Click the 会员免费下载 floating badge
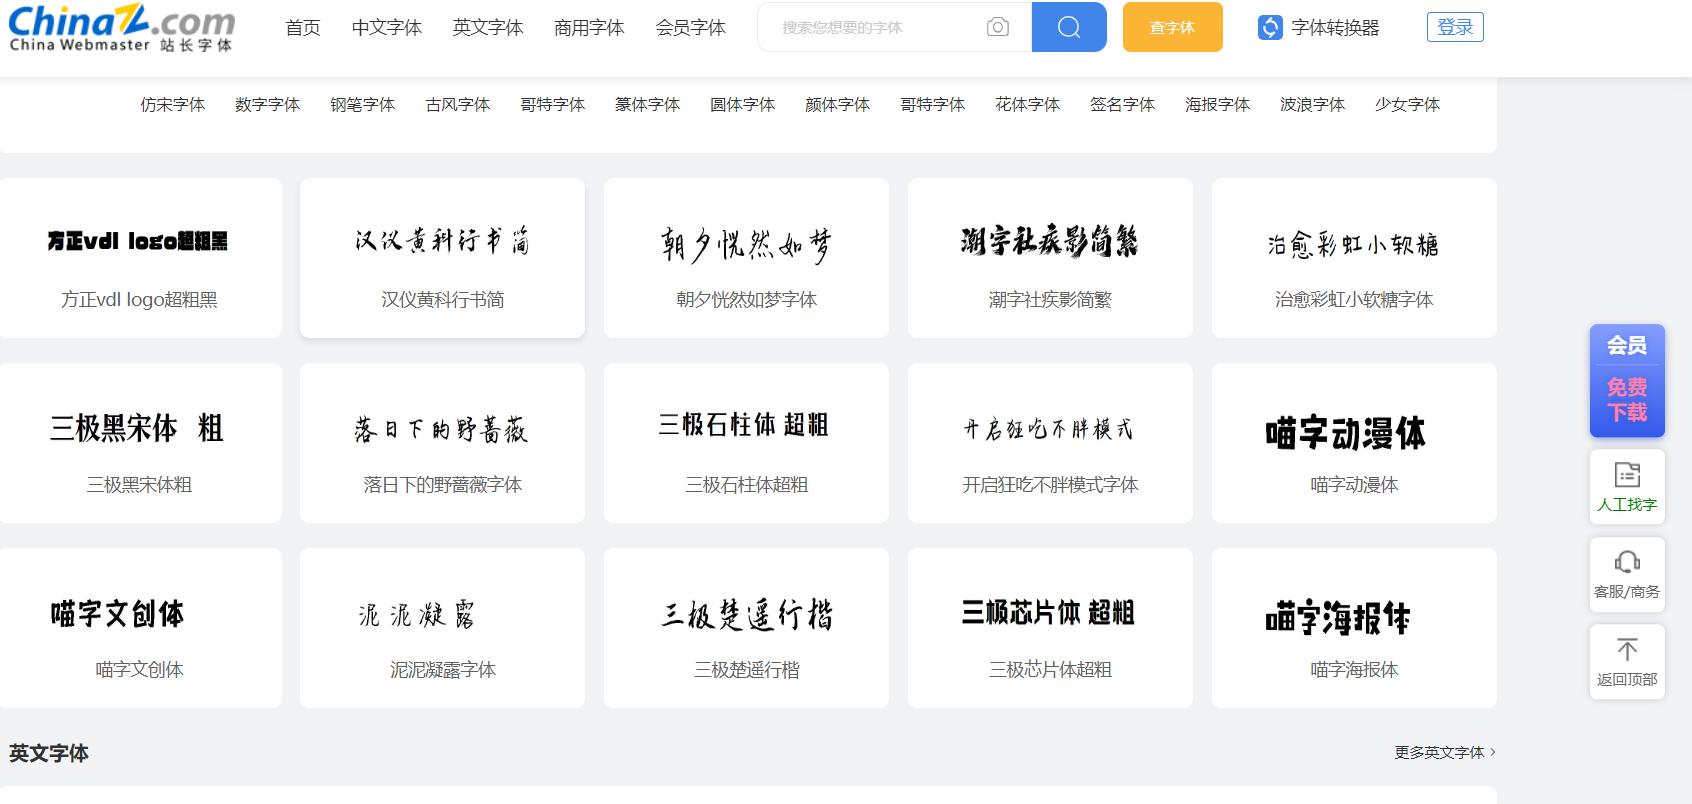This screenshot has width=1692, height=804. [x=1627, y=381]
